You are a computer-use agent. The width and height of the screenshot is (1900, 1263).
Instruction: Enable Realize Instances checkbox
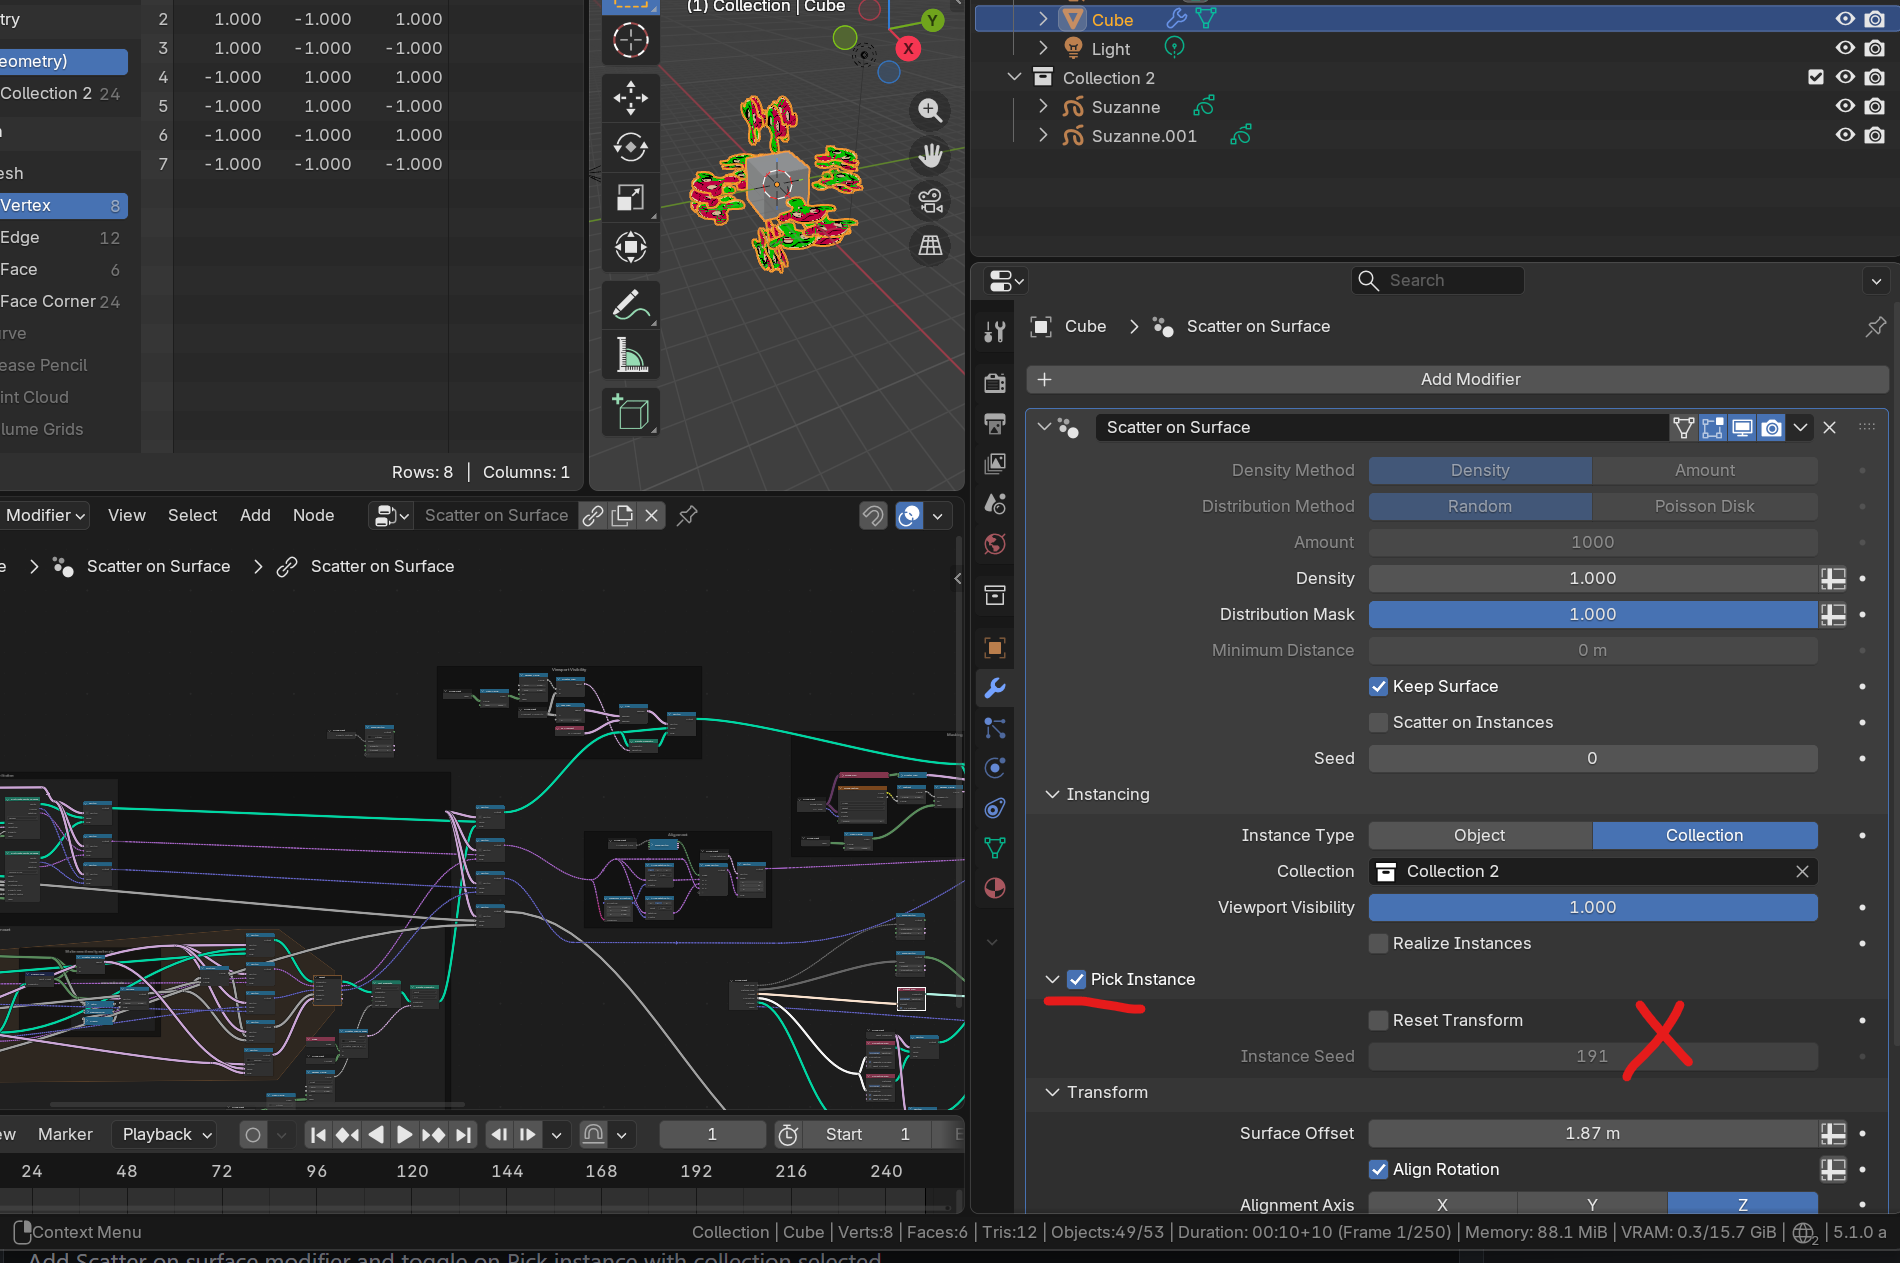(x=1378, y=943)
